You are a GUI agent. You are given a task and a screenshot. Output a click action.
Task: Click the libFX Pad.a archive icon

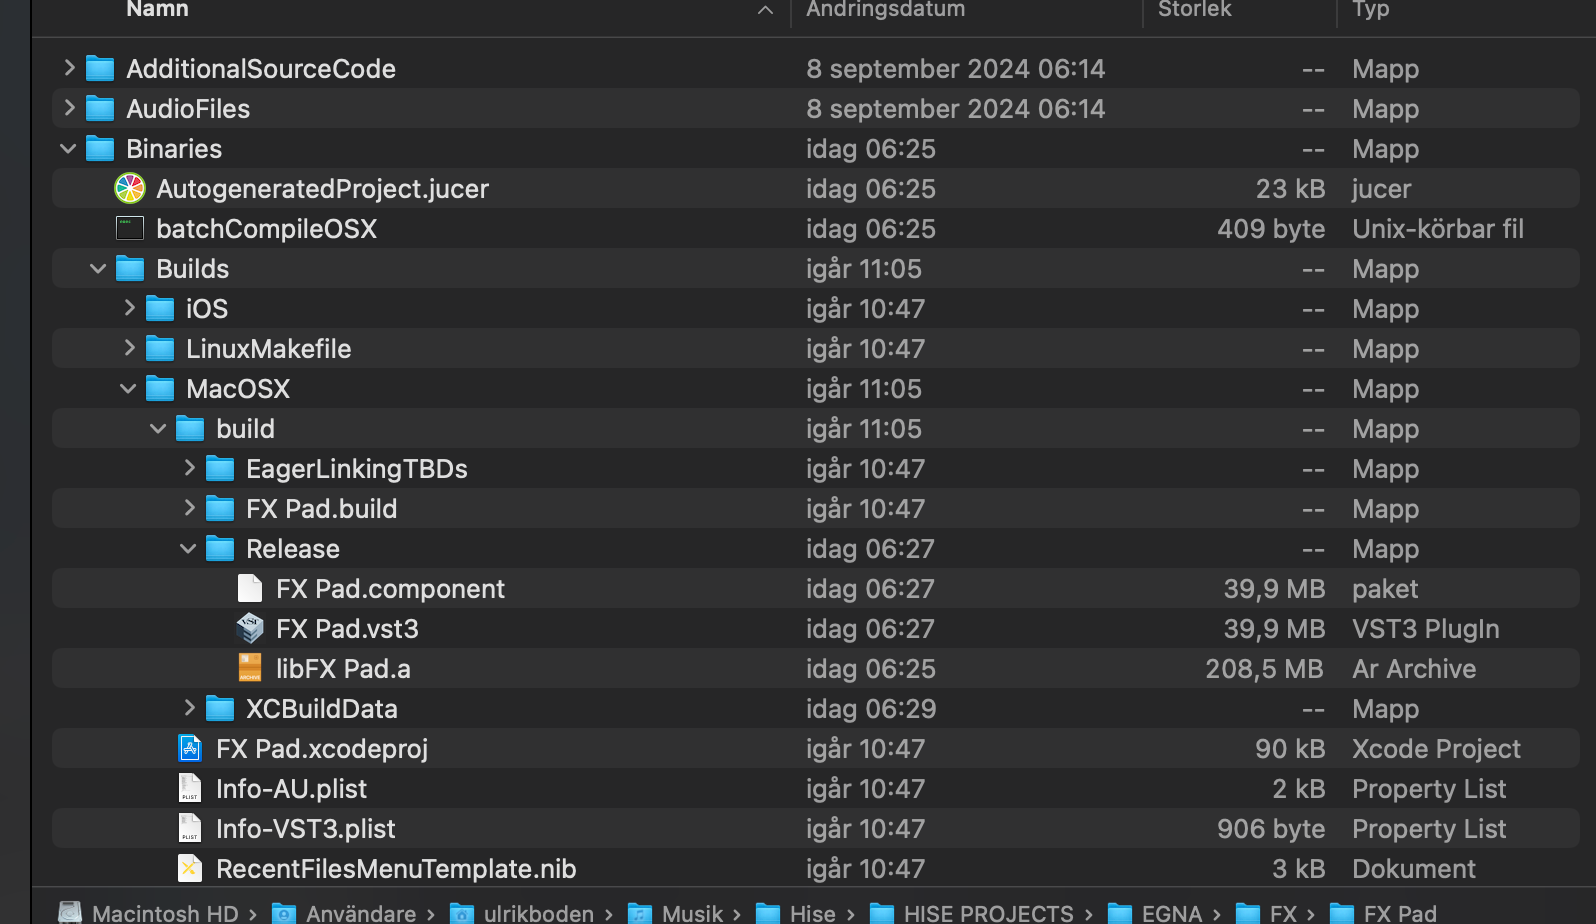250,668
